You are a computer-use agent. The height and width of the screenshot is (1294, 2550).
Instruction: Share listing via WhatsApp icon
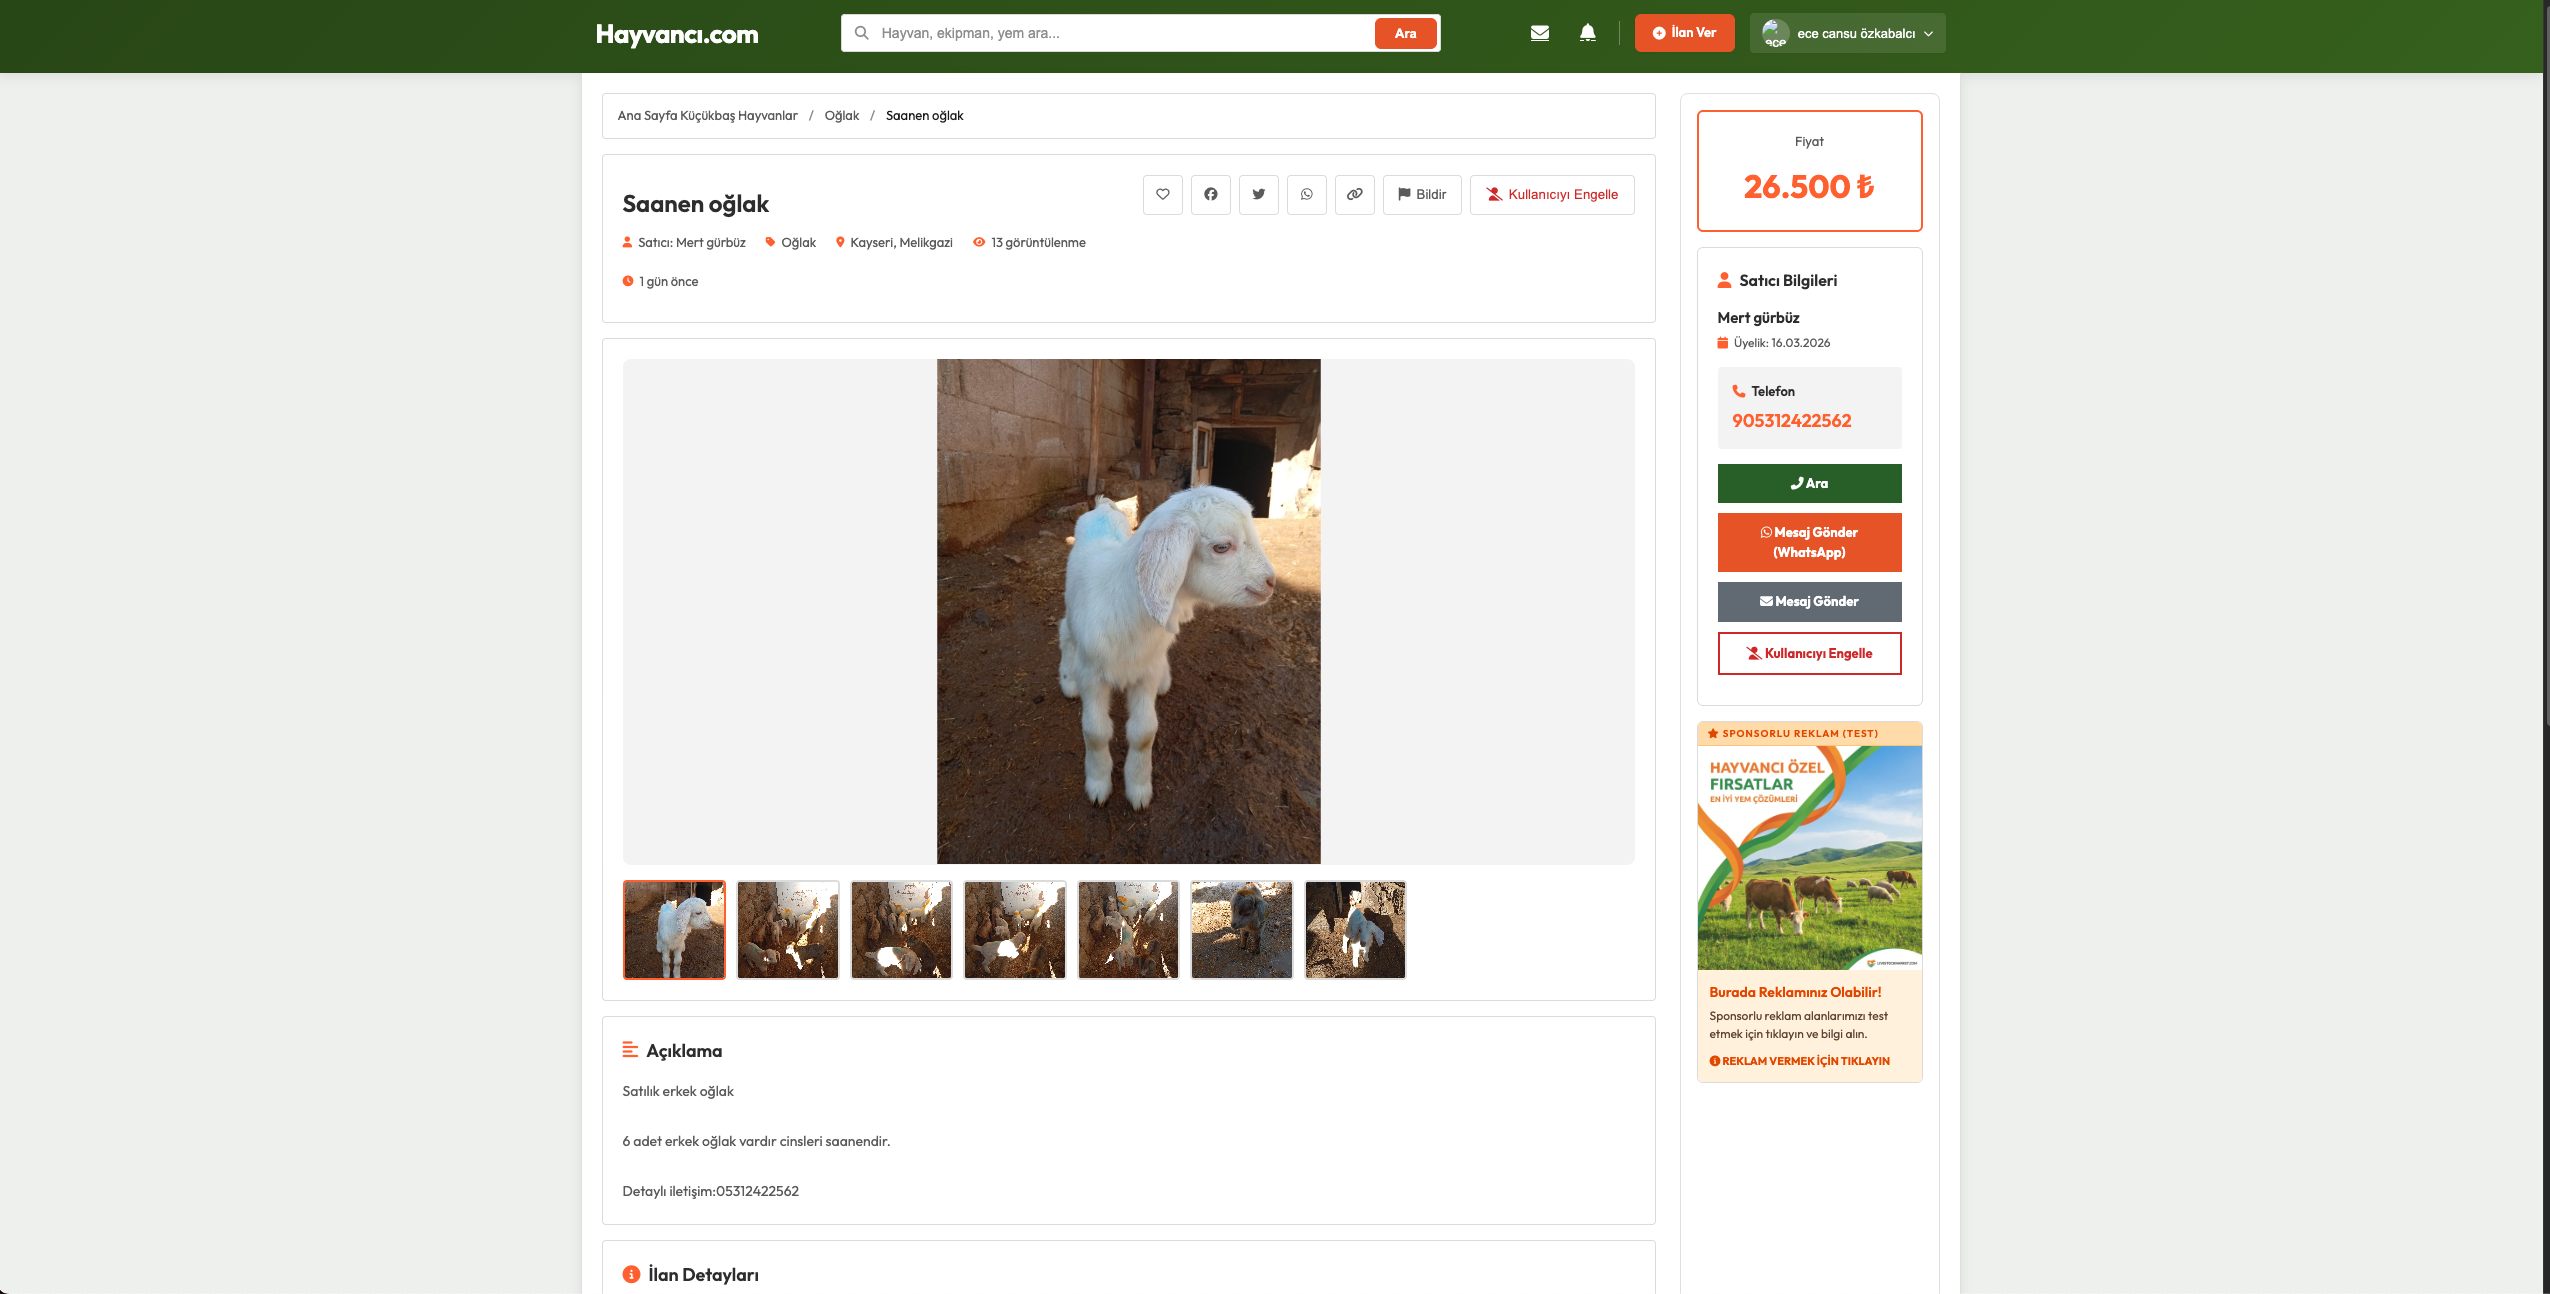[1306, 194]
